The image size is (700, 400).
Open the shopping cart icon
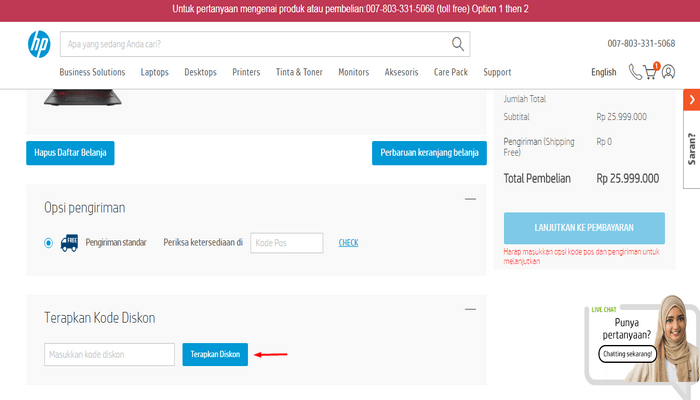pyautogui.click(x=651, y=71)
